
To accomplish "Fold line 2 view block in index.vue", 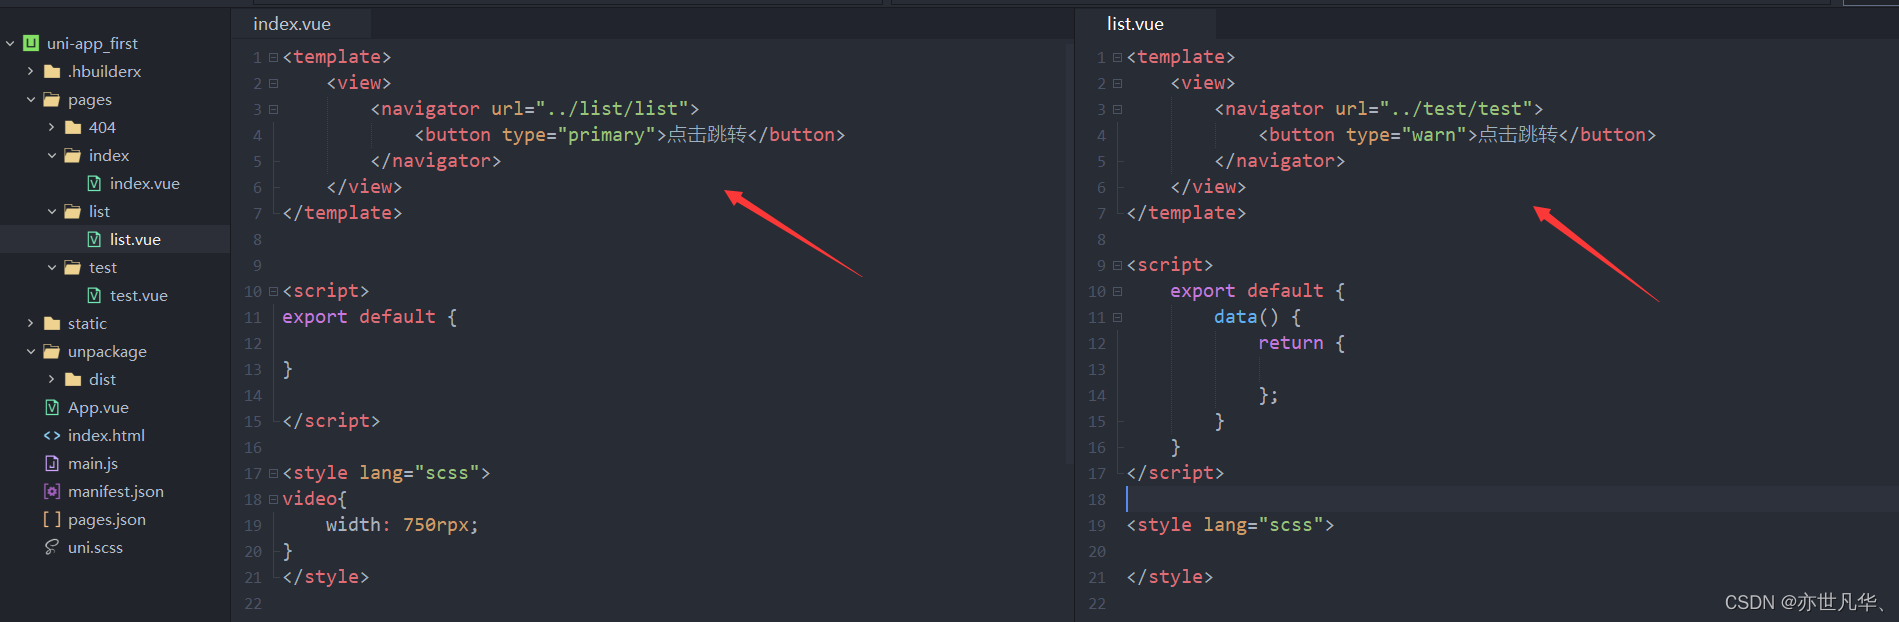I will pyautogui.click(x=273, y=83).
